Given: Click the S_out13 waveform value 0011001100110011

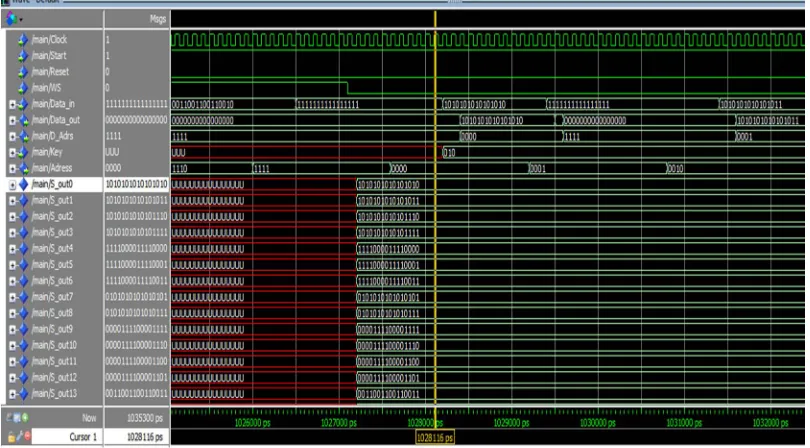Looking at the screenshot, I should pos(388,394).
